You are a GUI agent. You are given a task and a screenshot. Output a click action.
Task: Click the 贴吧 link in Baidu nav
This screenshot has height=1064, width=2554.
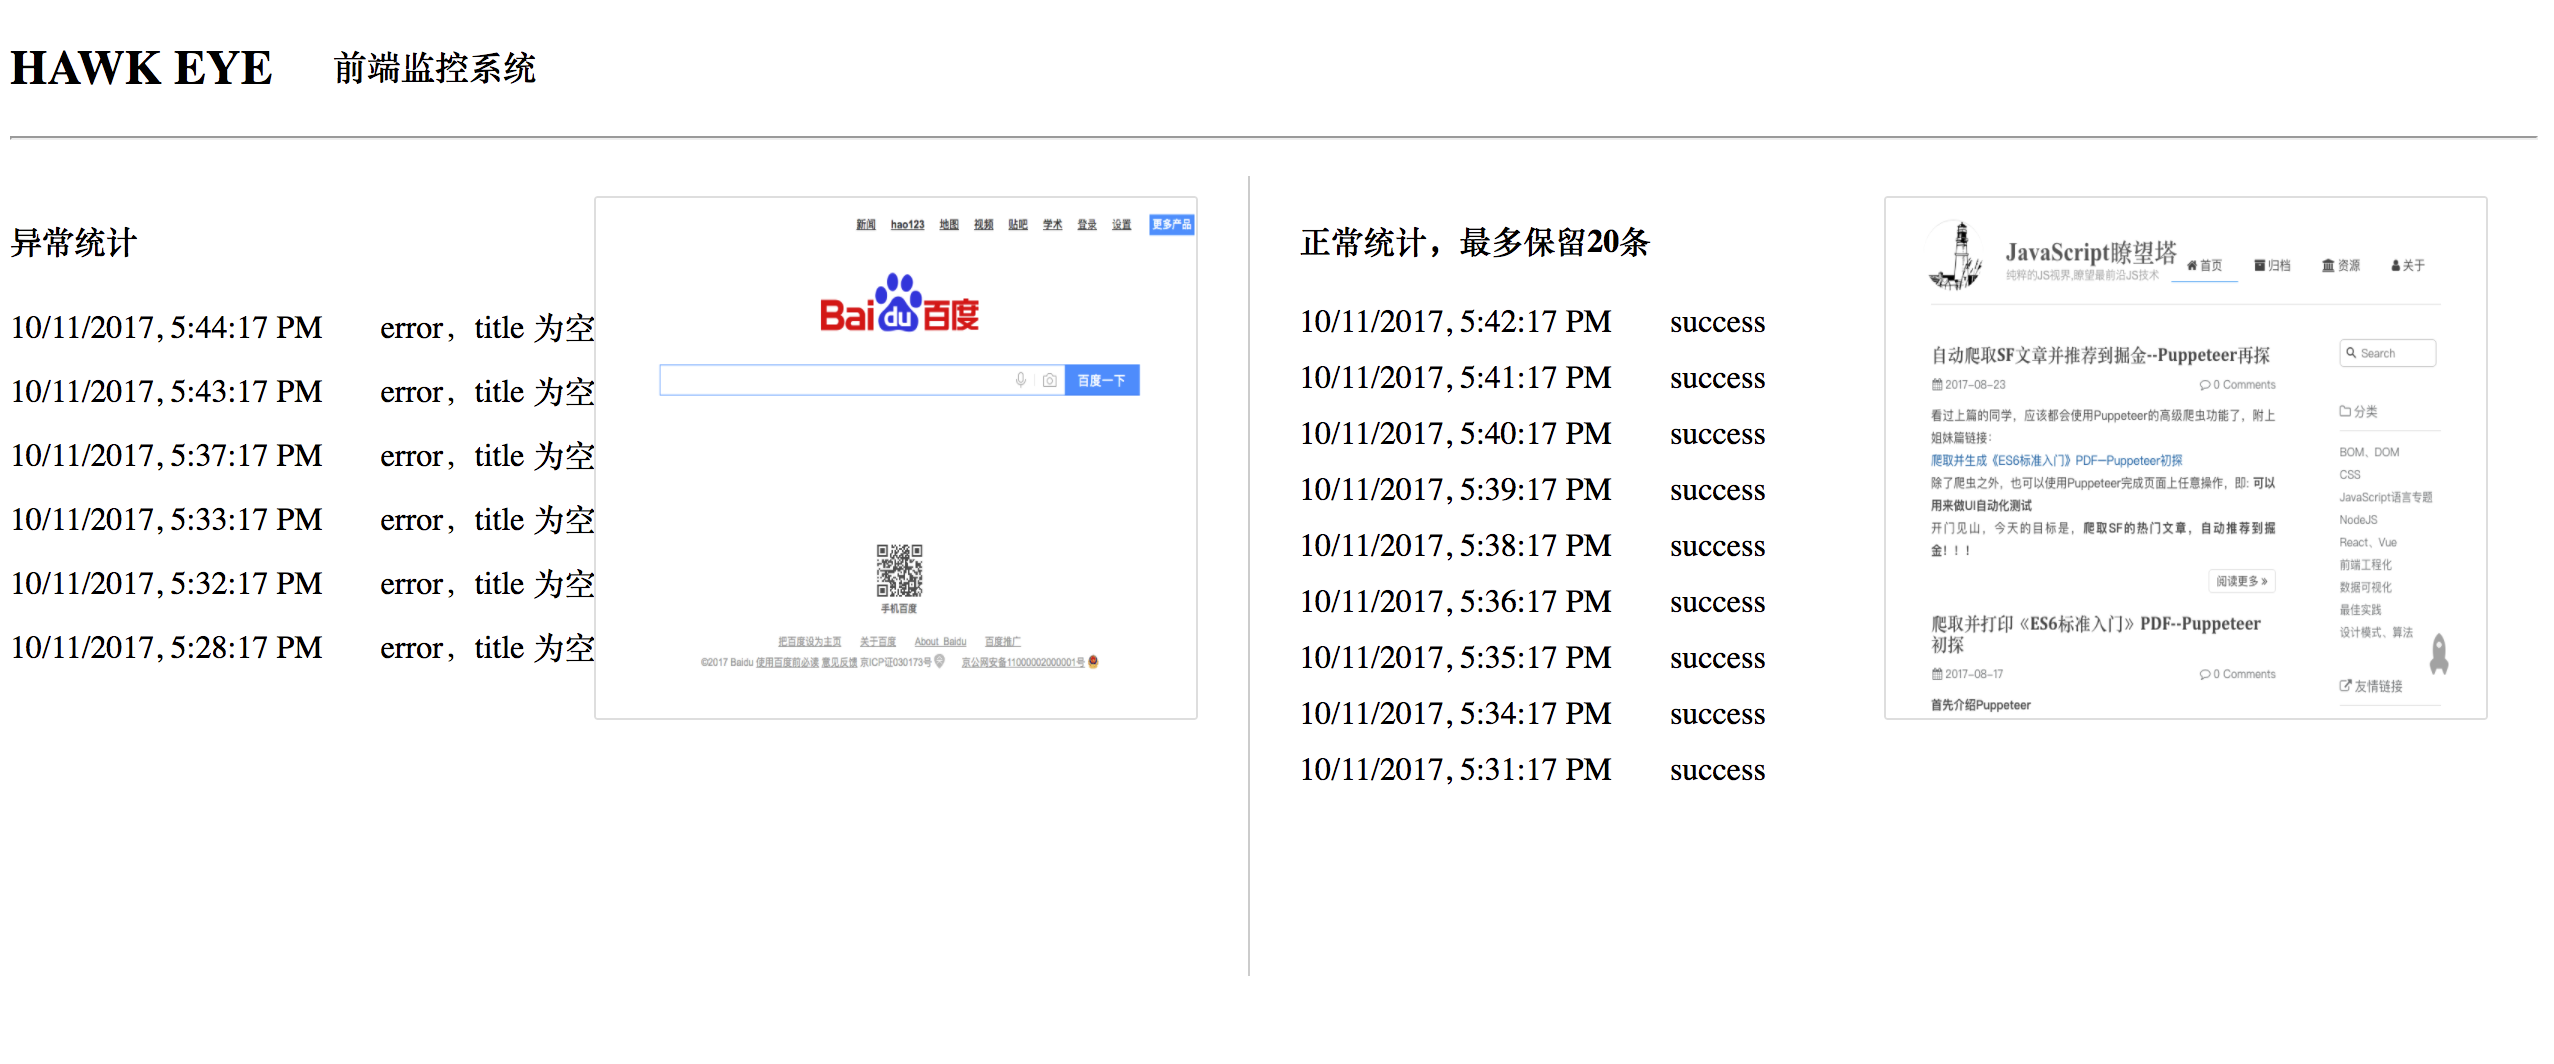tap(1018, 225)
